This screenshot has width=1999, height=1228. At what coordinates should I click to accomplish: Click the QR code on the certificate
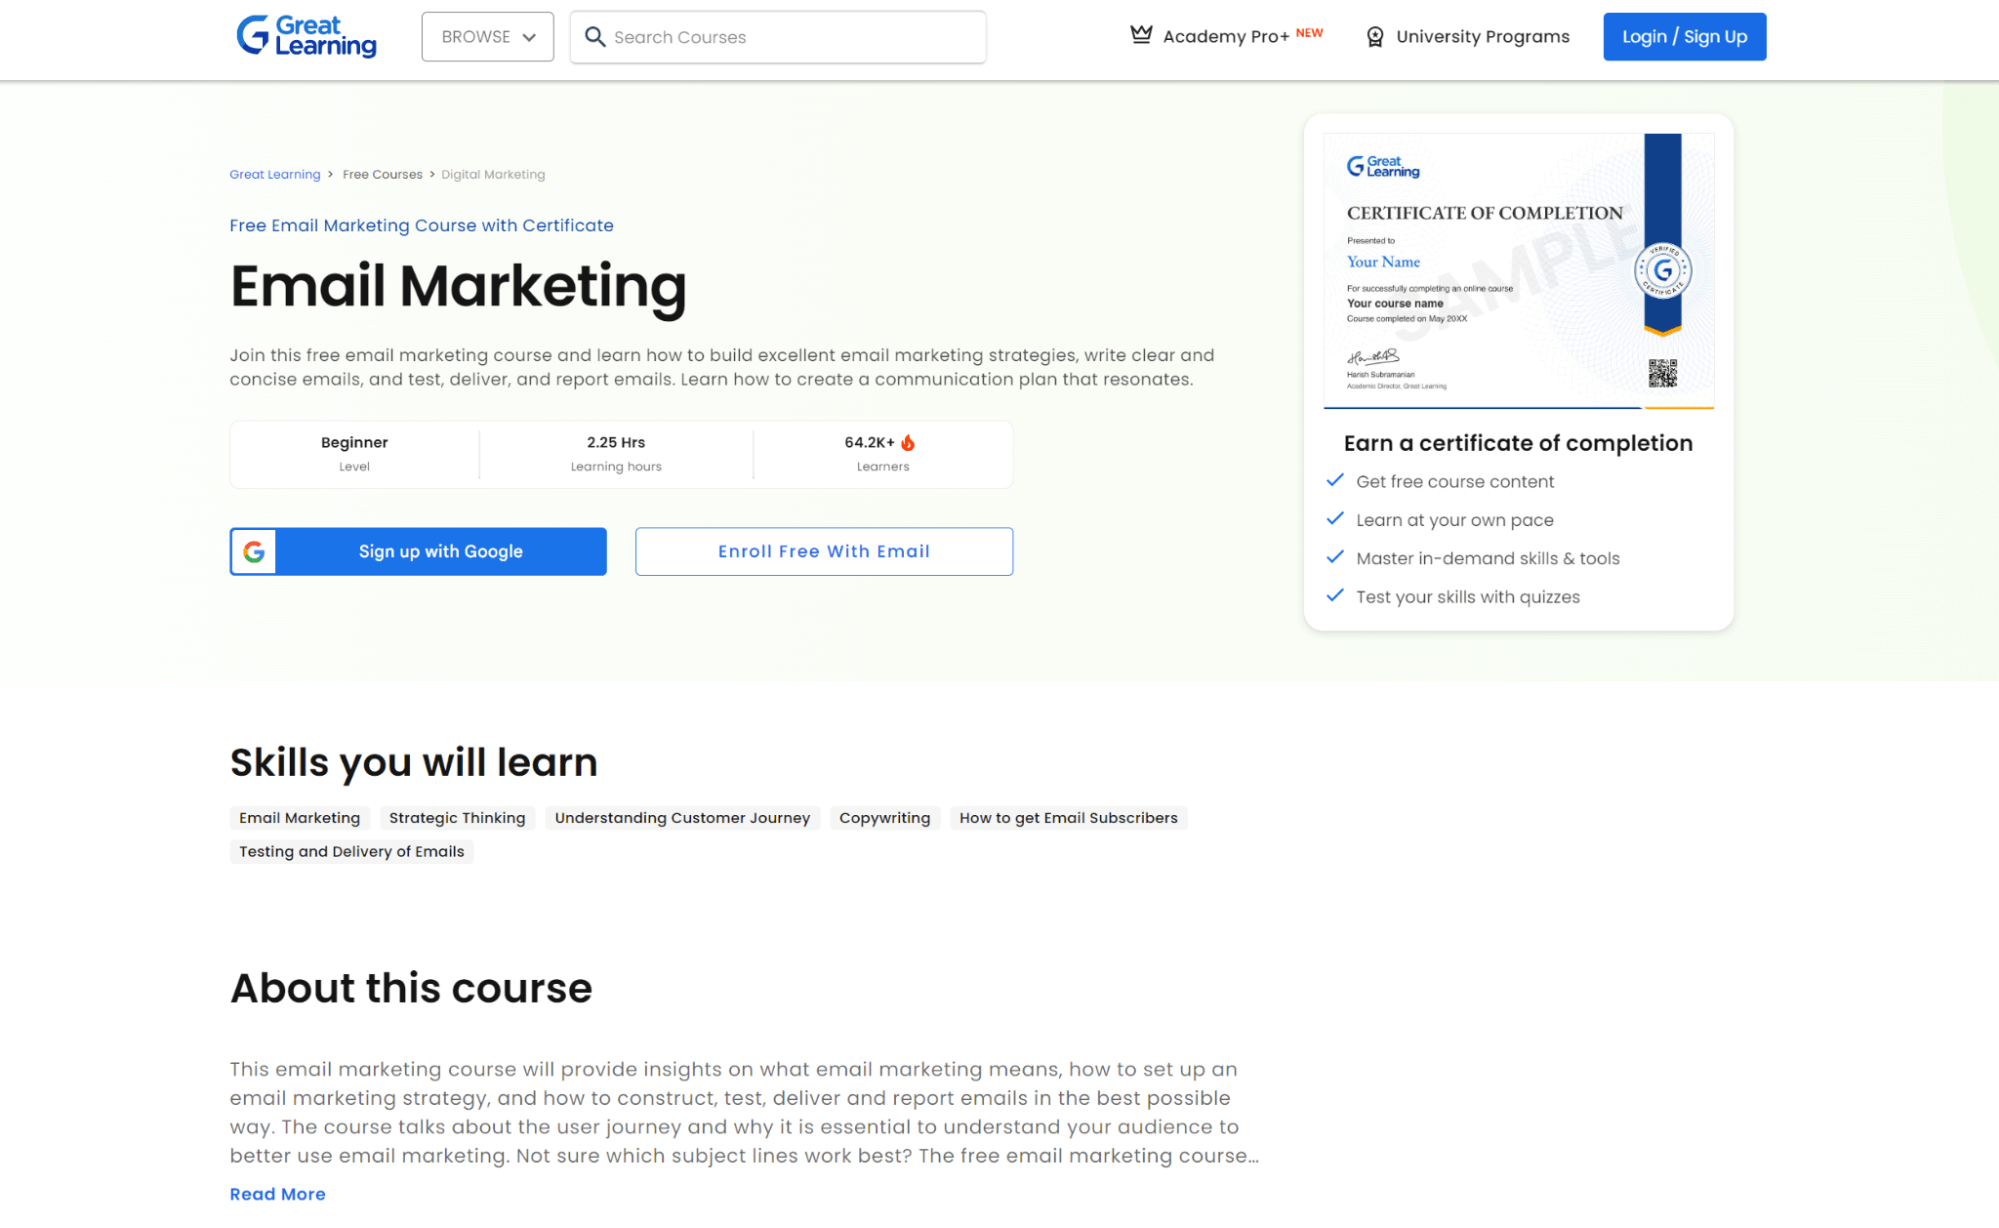coord(1662,373)
